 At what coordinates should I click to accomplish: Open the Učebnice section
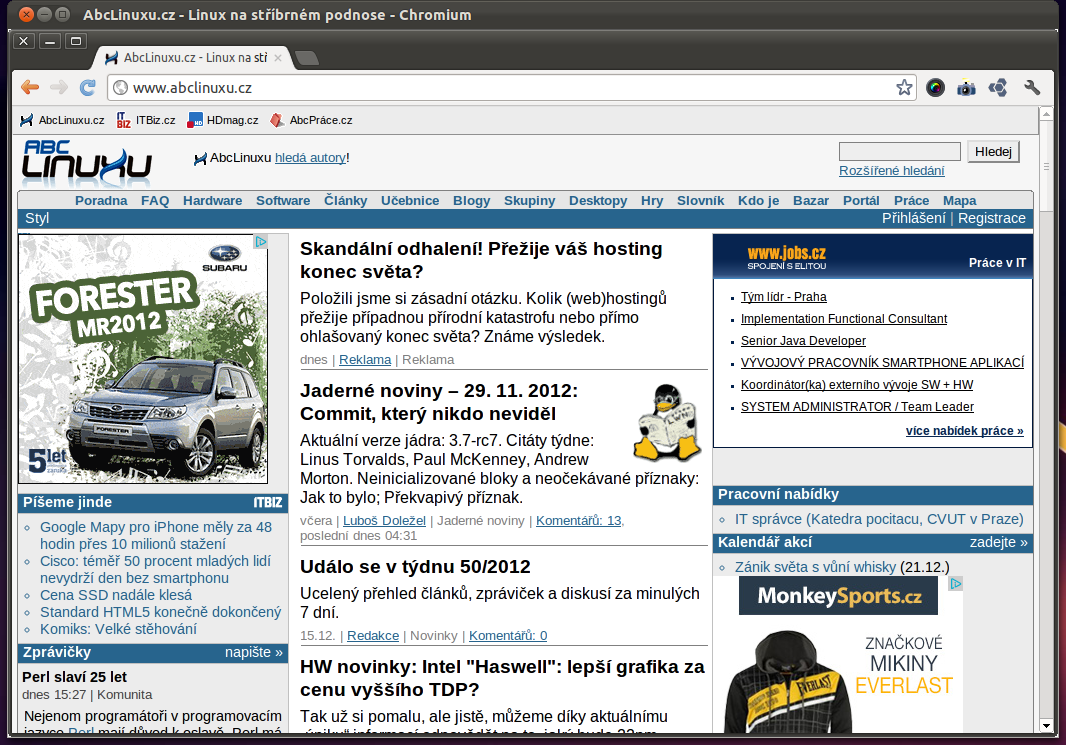coord(410,201)
